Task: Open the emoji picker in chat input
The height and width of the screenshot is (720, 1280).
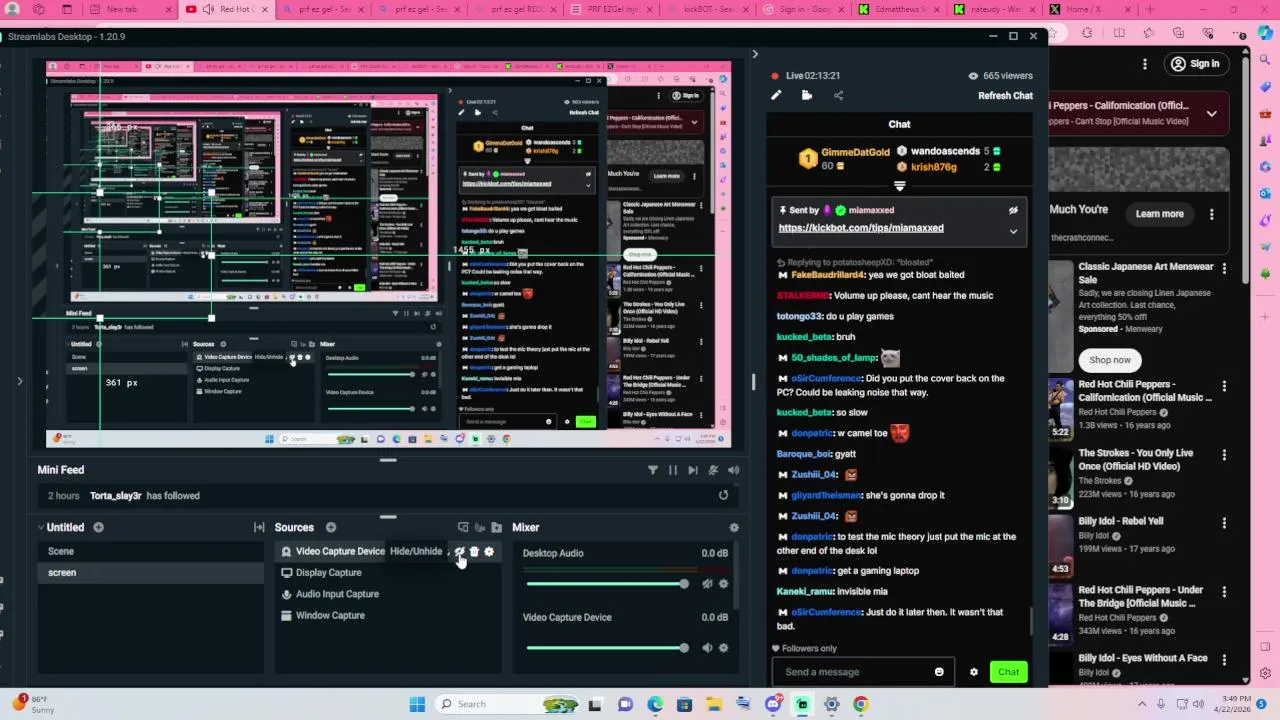Action: tap(939, 672)
